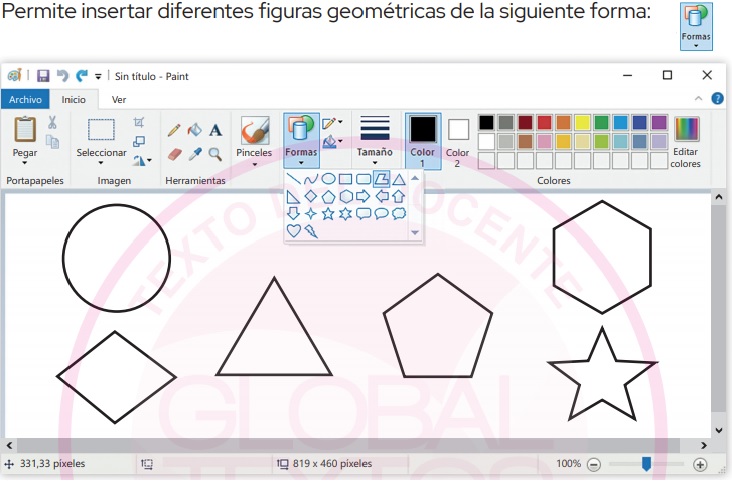Open Customize Quick Access Toolbar arrow
The width and height of the screenshot is (732, 481).
[x=98, y=76]
